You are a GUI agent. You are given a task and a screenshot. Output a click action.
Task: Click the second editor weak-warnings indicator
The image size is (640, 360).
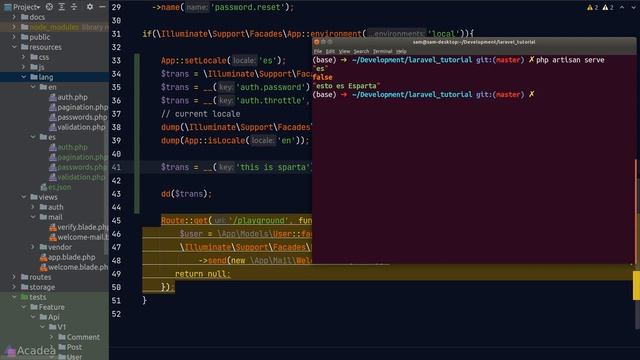click(608, 7)
